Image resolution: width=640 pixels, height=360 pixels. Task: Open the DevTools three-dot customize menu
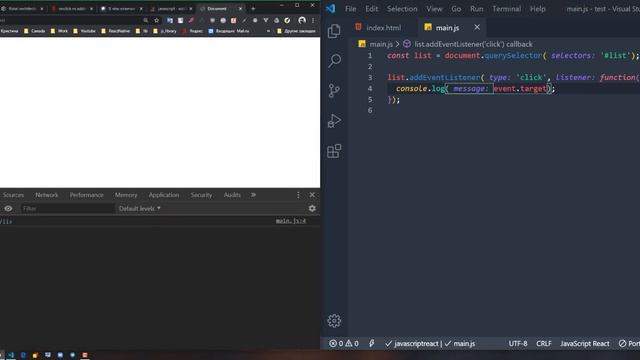click(298, 195)
